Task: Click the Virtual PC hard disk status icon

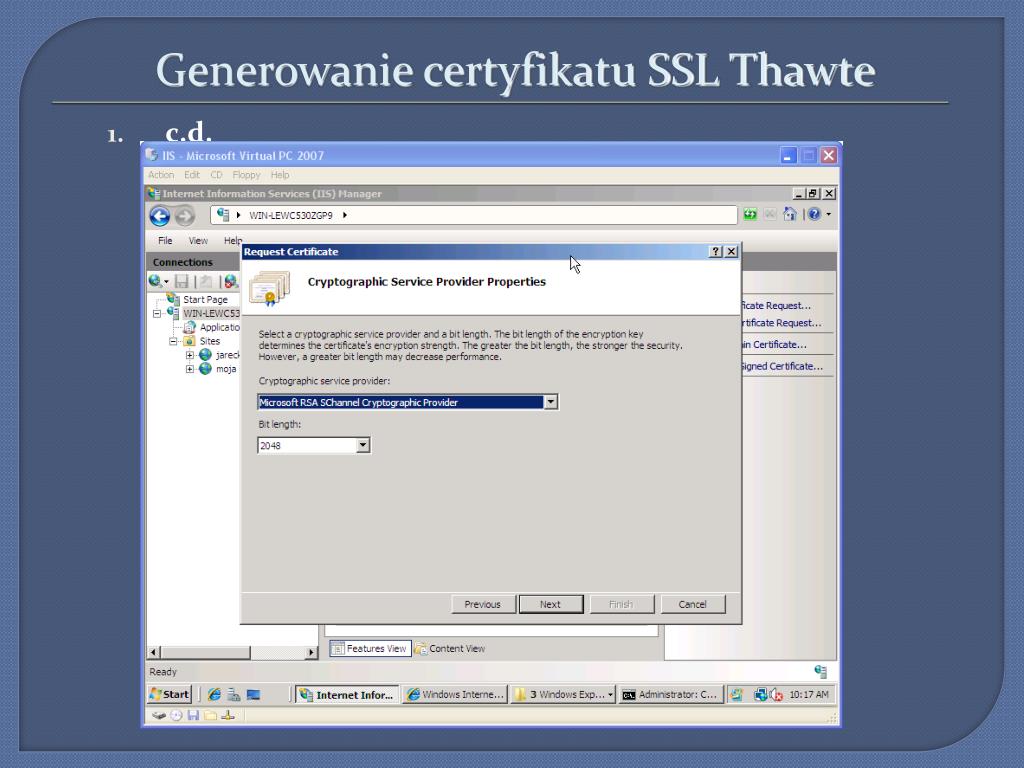Action: coord(159,715)
